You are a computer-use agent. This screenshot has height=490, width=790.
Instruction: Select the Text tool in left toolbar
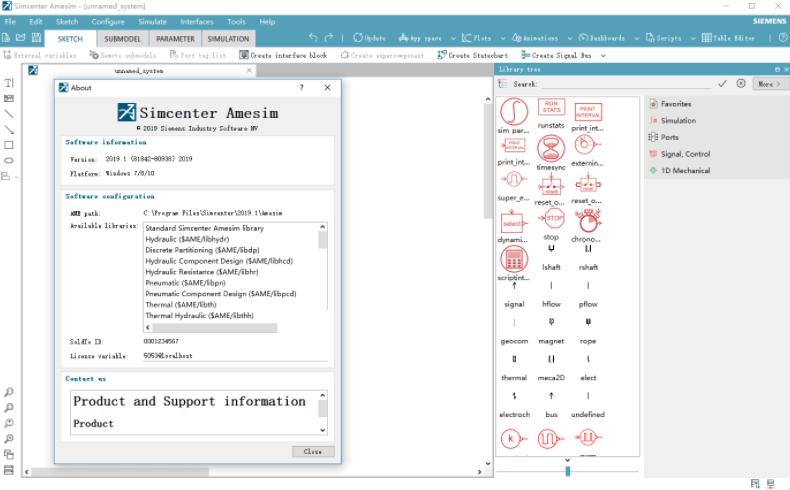[9, 83]
